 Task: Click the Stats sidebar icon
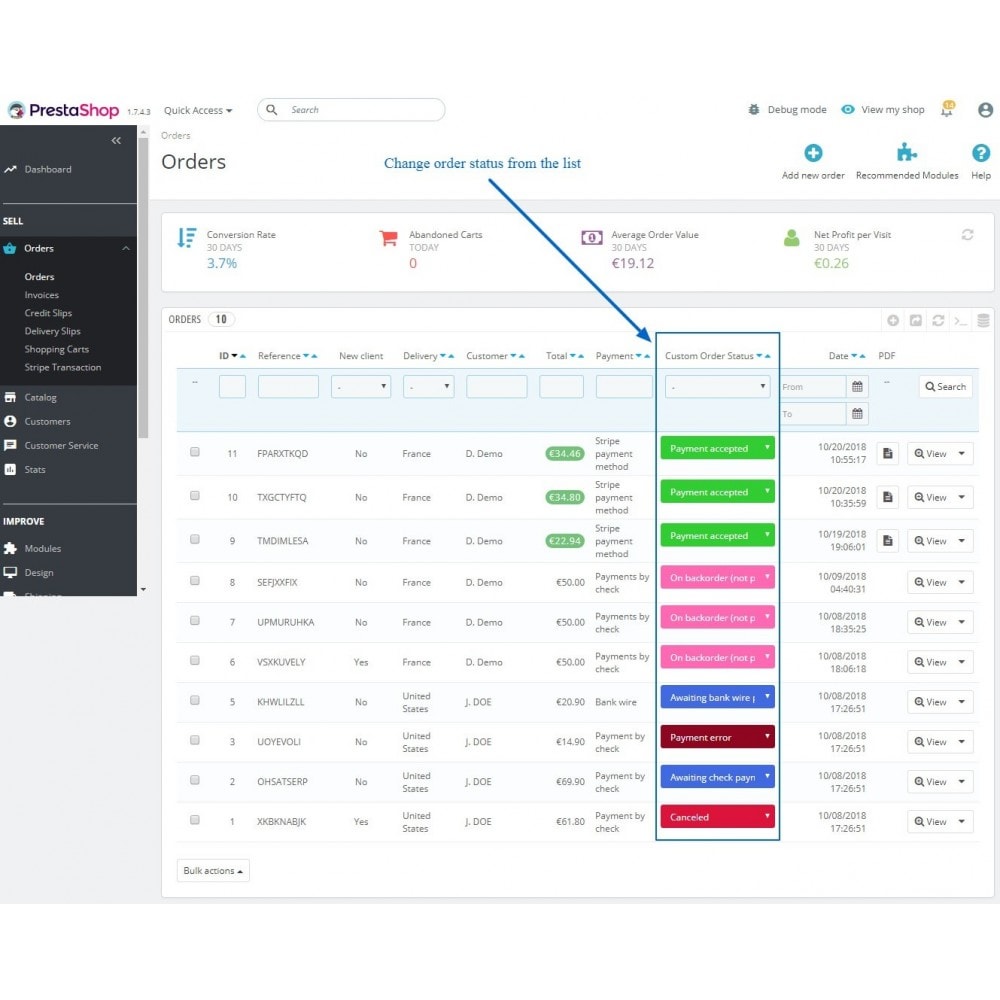click(x=10, y=469)
